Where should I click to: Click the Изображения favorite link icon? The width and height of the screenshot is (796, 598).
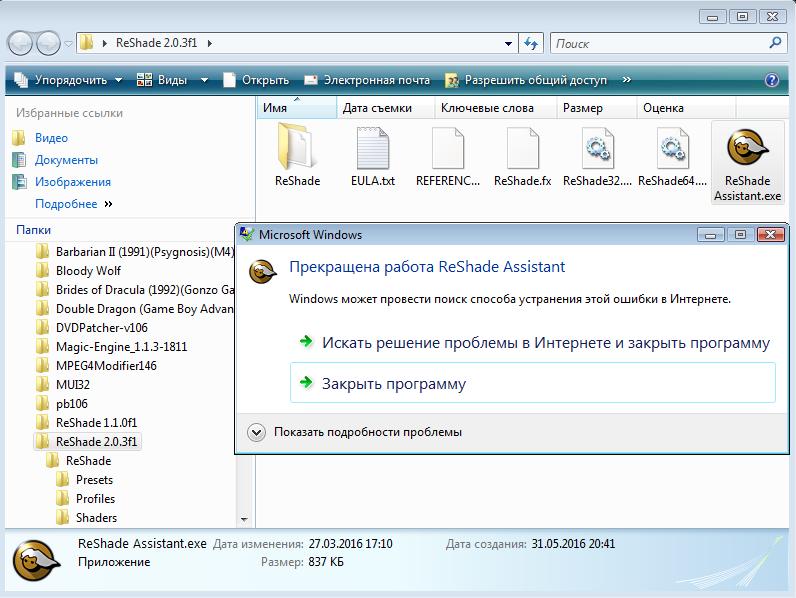(19, 182)
